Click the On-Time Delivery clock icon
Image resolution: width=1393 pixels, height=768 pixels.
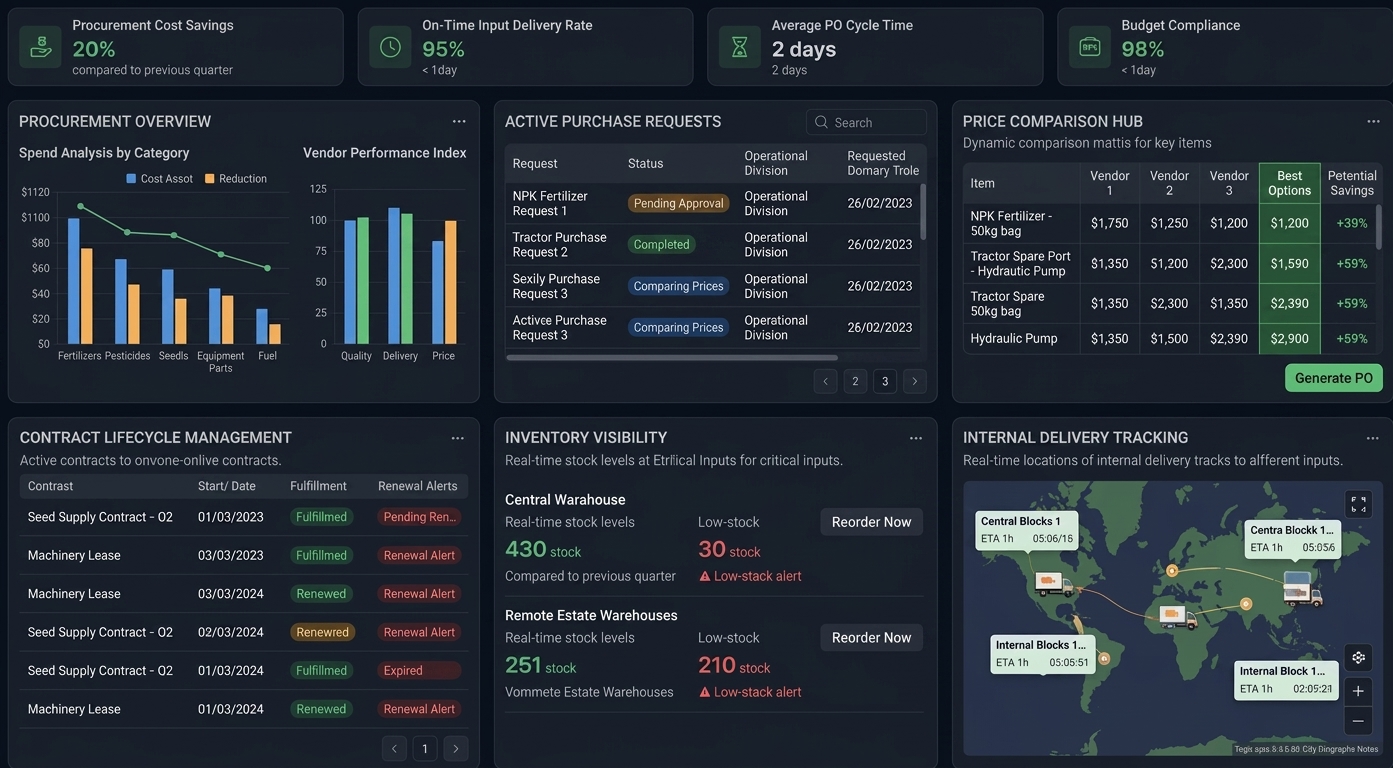coord(390,47)
